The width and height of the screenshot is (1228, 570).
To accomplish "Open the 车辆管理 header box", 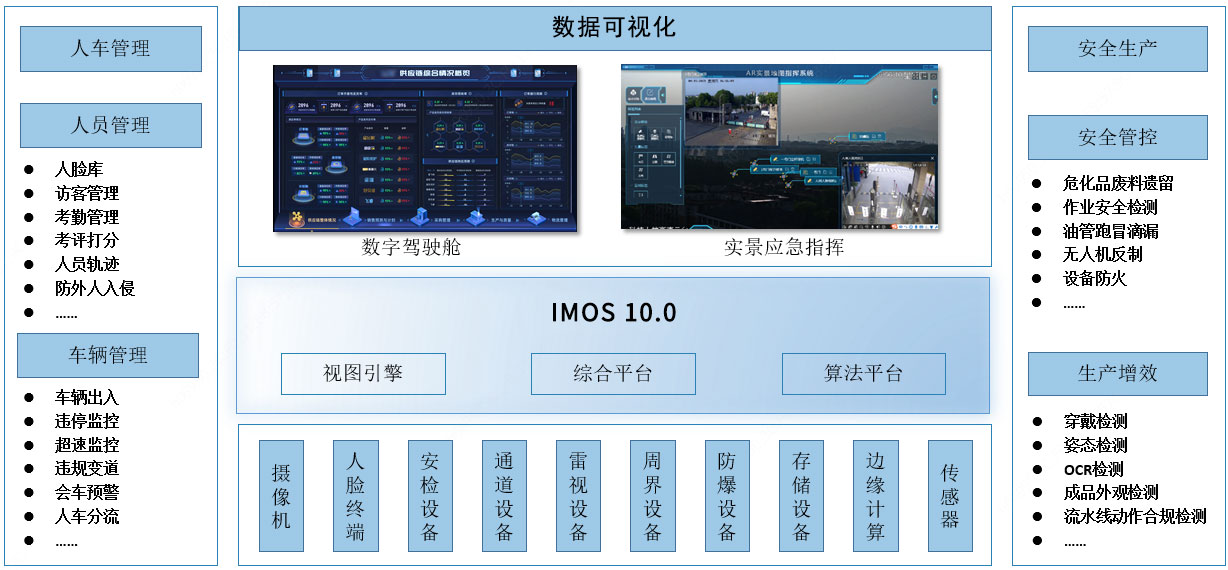I will [x=108, y=355].
